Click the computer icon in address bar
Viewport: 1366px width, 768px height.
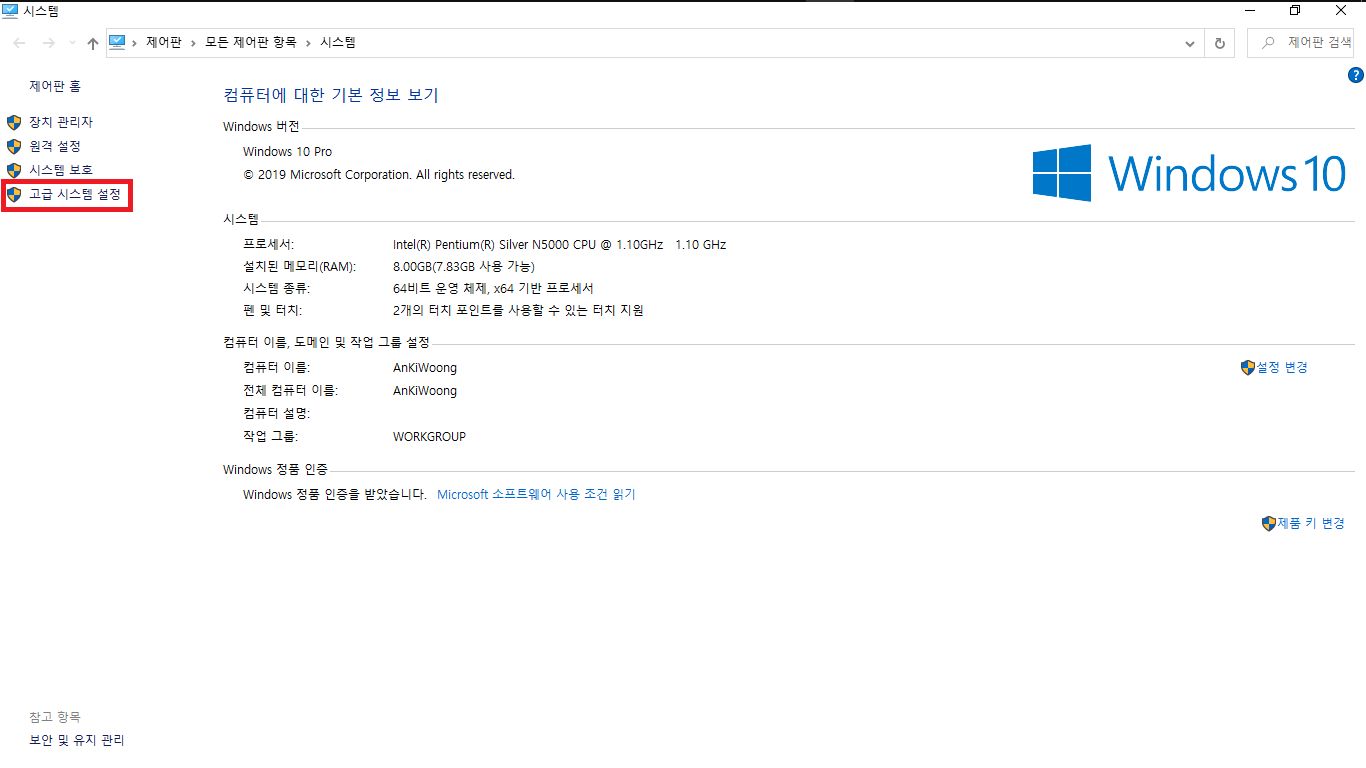(117, 42)
